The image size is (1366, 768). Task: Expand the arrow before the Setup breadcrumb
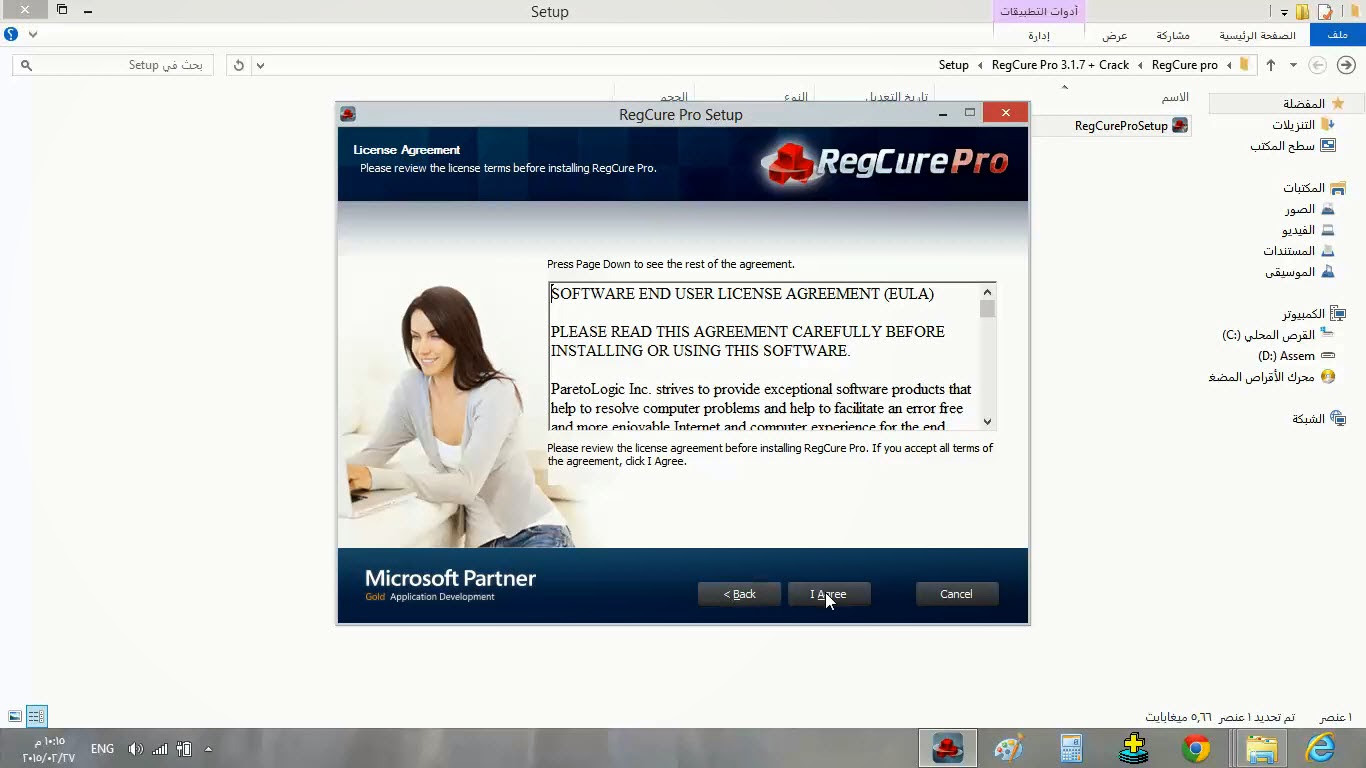coord(980,65)
